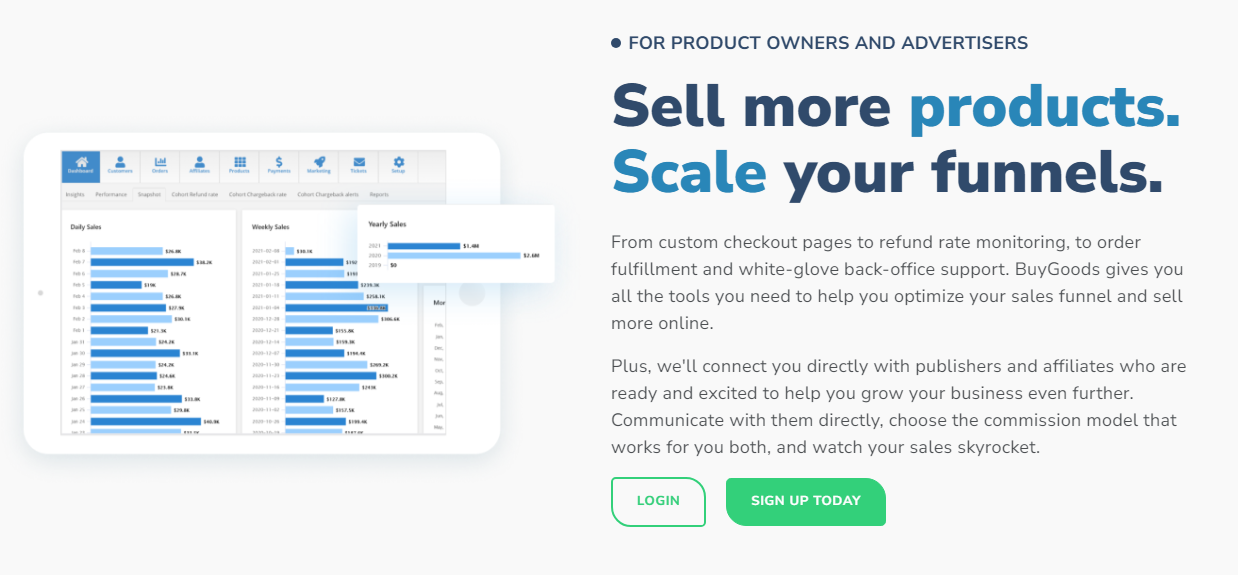Switch to the Insights tab
The height and width of the screenshot is (575, 1238).
(75, 194)
